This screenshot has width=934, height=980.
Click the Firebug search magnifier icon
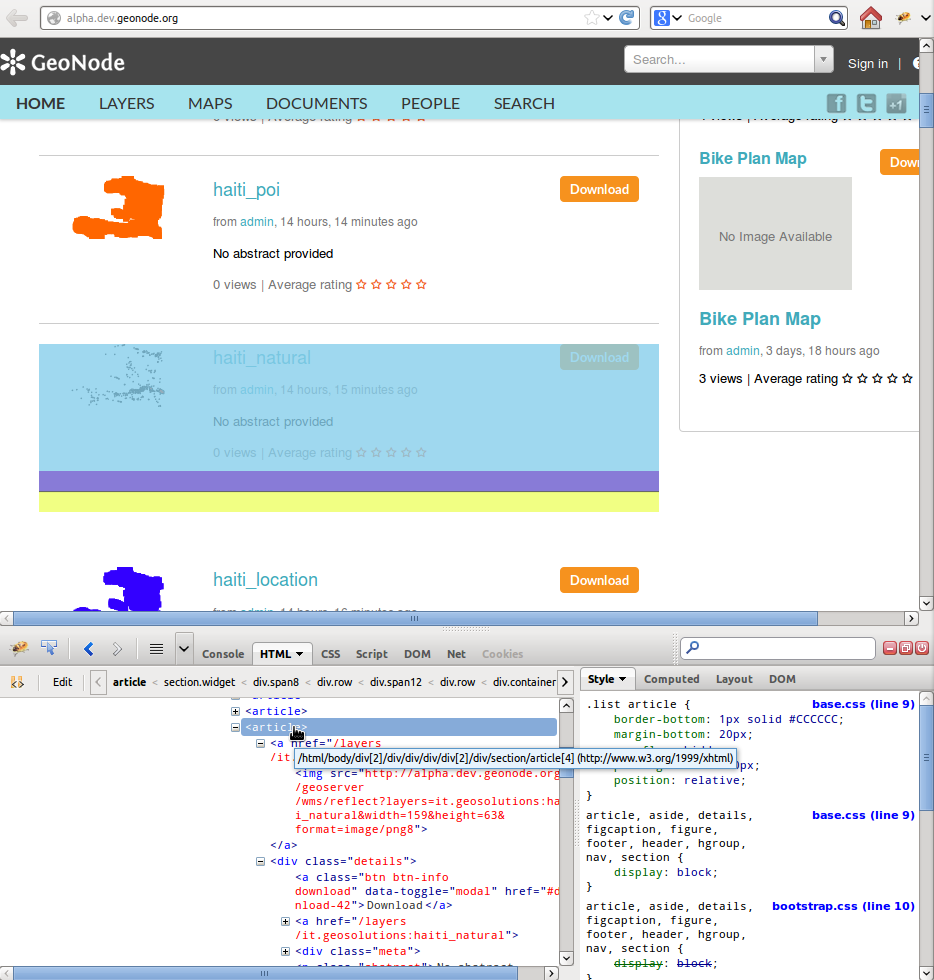(x=692, y=648)
